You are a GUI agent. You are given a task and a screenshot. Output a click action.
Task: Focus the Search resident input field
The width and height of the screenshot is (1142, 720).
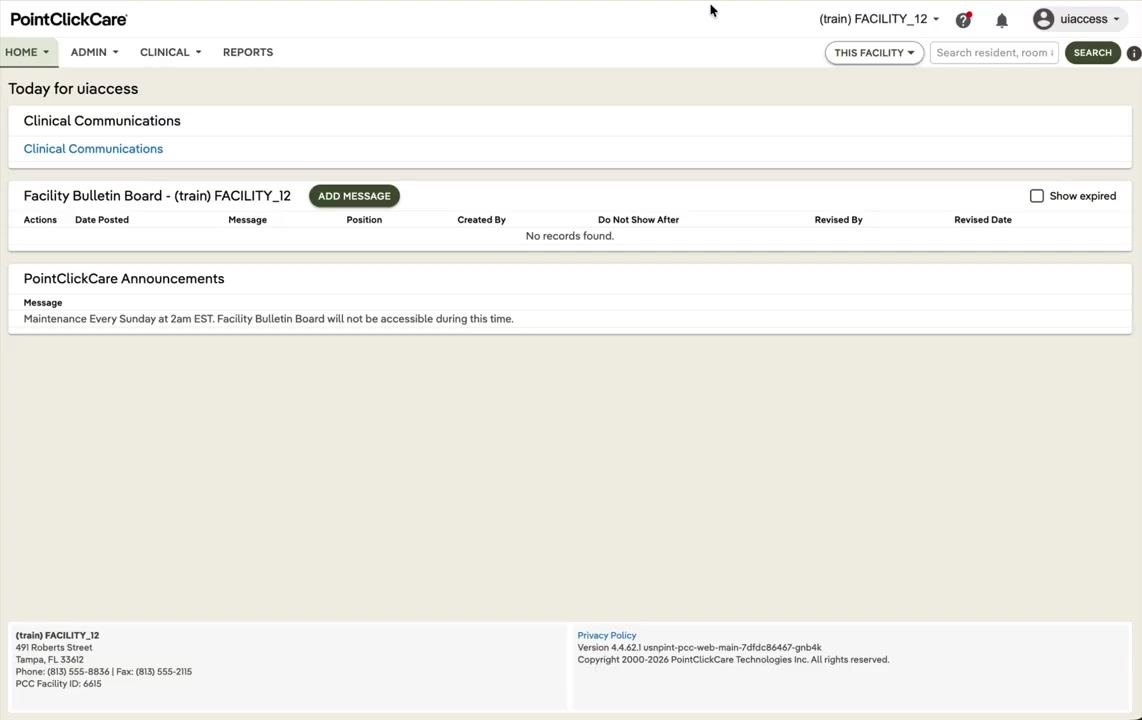pyautogui.click(x=994, y=52)
